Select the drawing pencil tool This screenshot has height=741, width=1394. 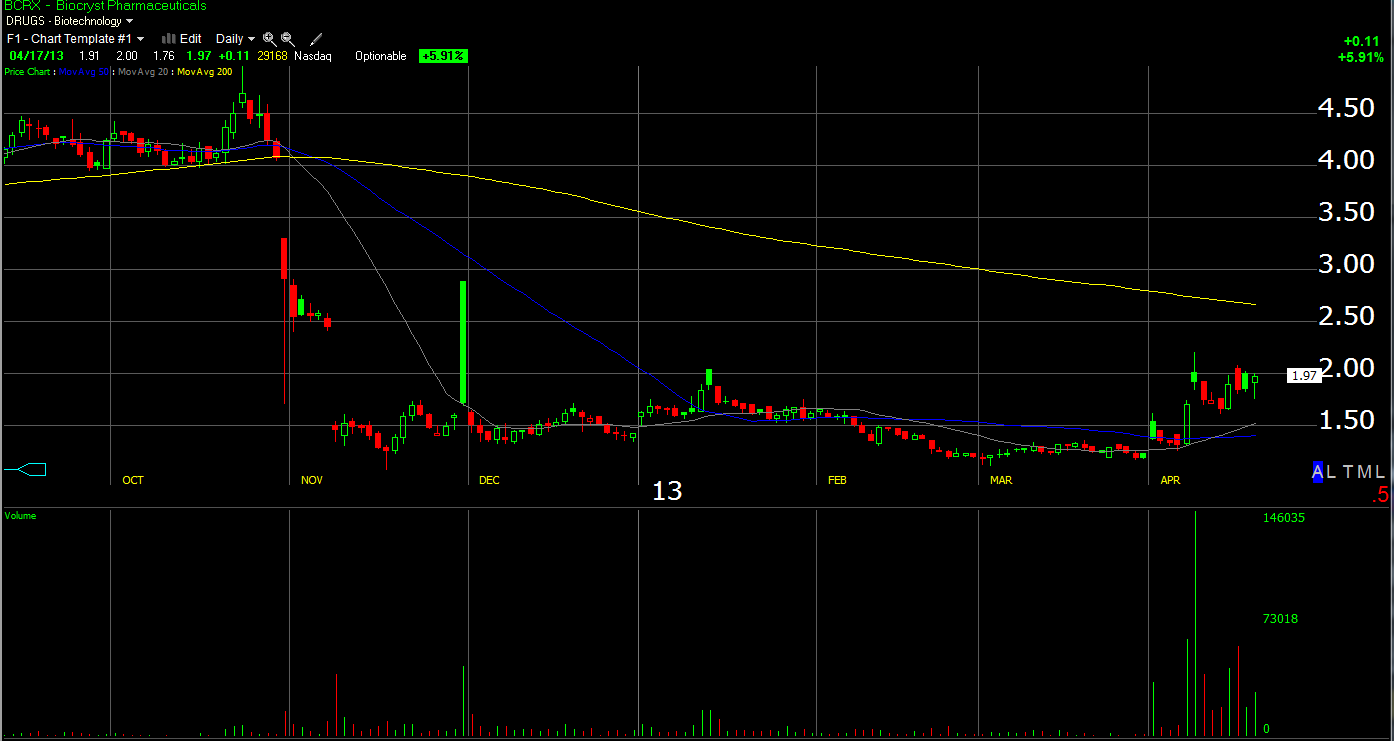pos(316,39)
